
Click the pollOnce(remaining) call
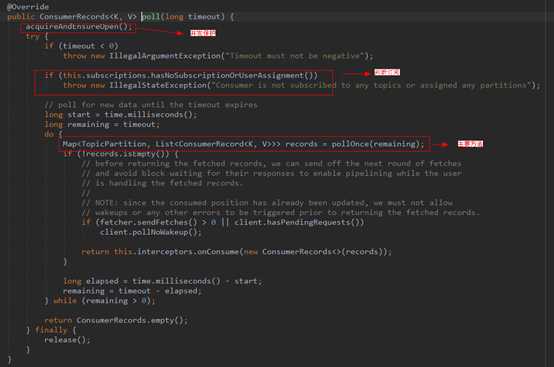[x=375, y=144]
